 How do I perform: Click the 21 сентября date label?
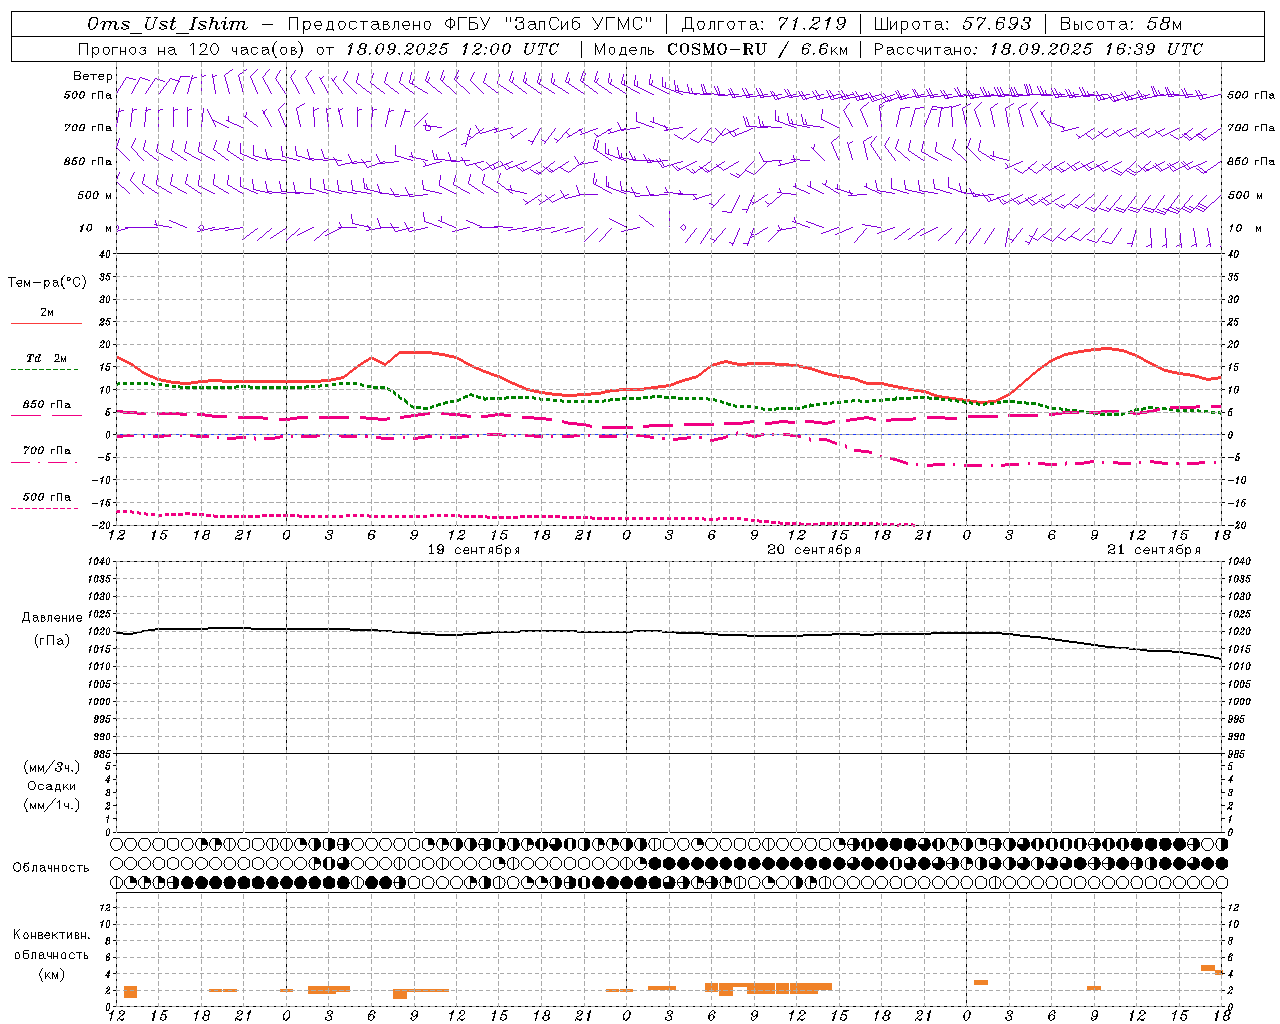[x=1154, y=550]
